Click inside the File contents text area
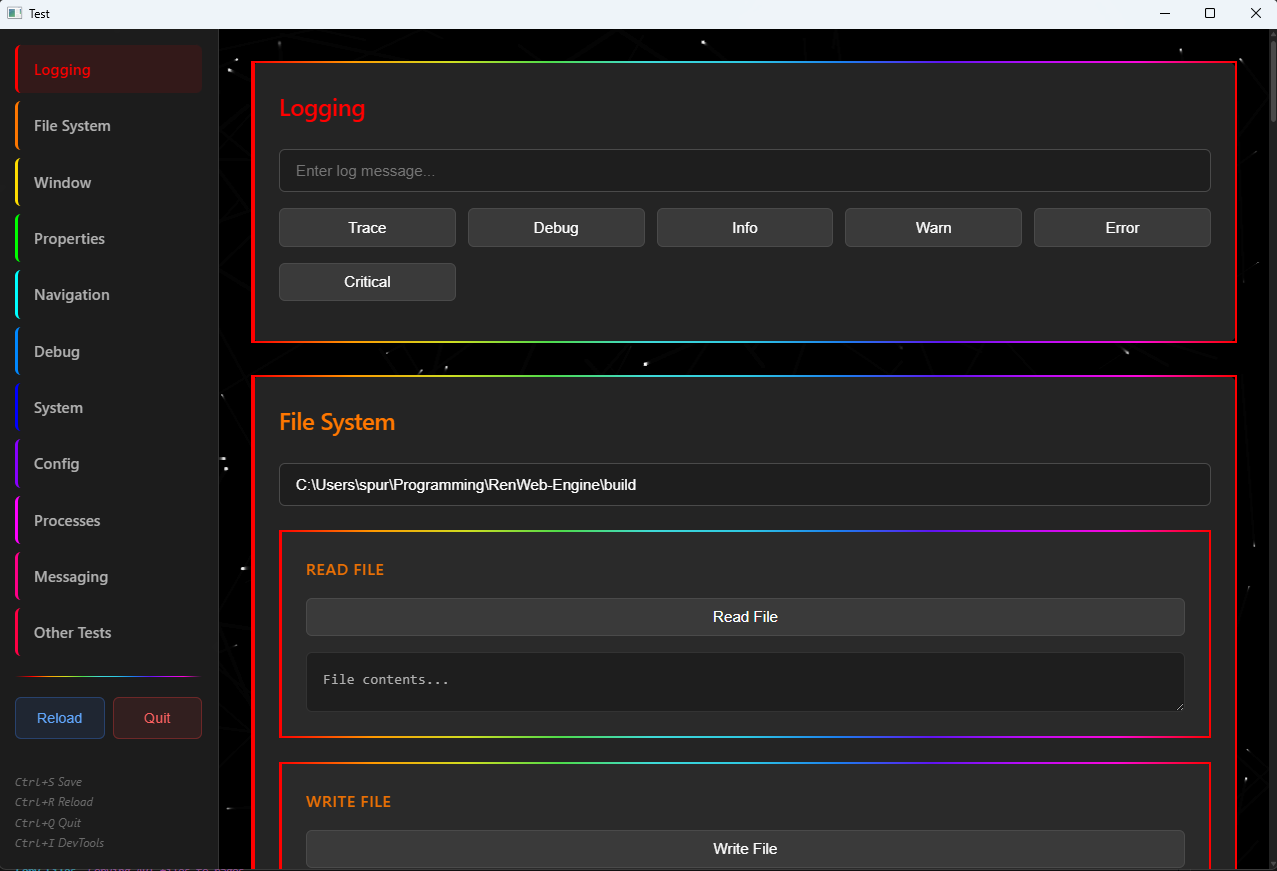This screenshot has height=871, width=1277. [744, 682]
